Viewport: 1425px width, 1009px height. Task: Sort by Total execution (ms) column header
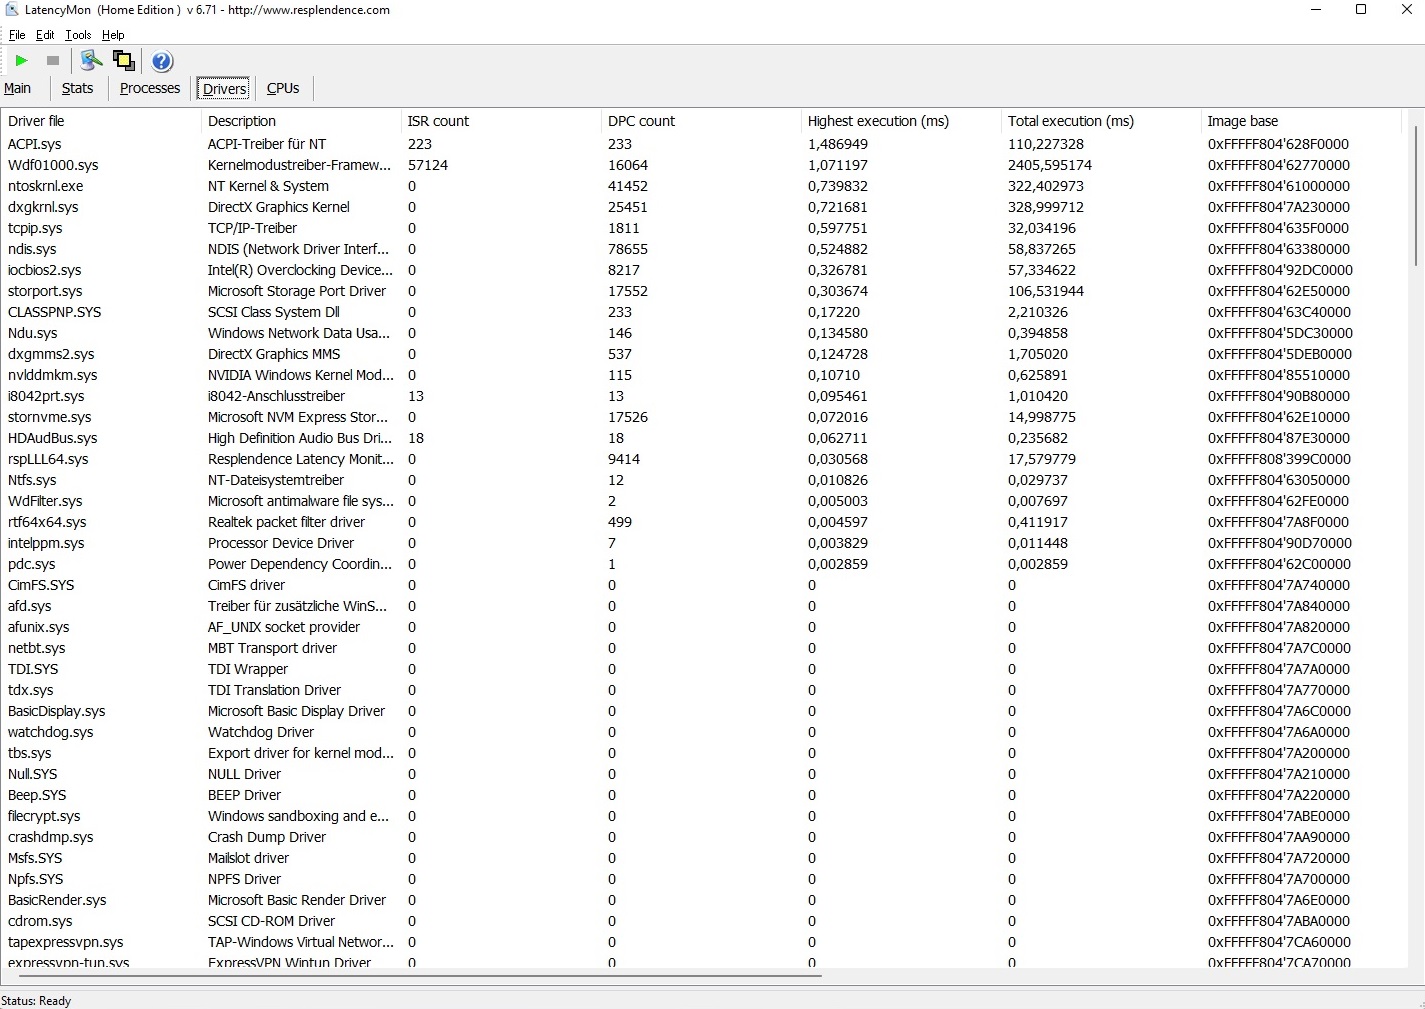pos(1101,121)
